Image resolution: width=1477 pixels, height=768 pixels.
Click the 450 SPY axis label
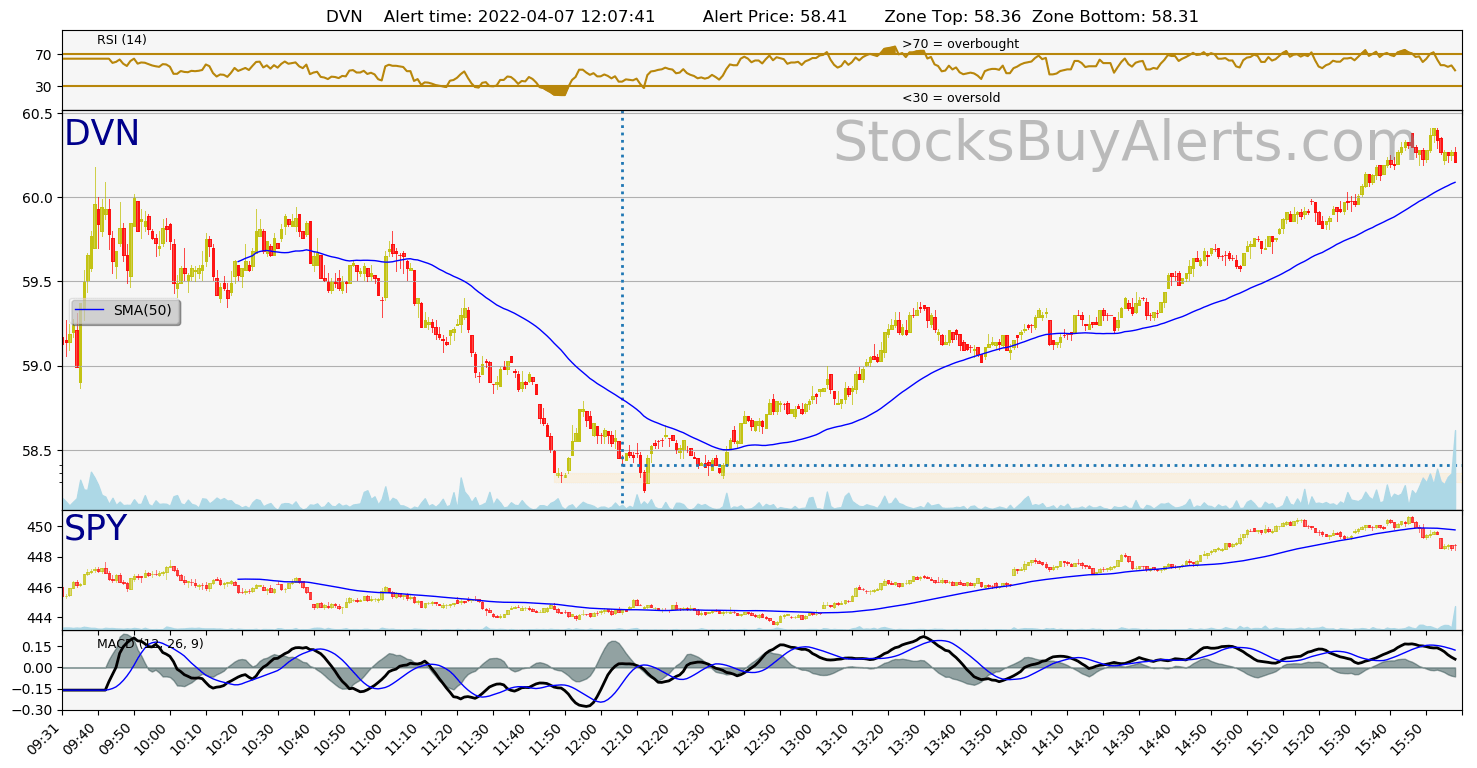[40, 527]
